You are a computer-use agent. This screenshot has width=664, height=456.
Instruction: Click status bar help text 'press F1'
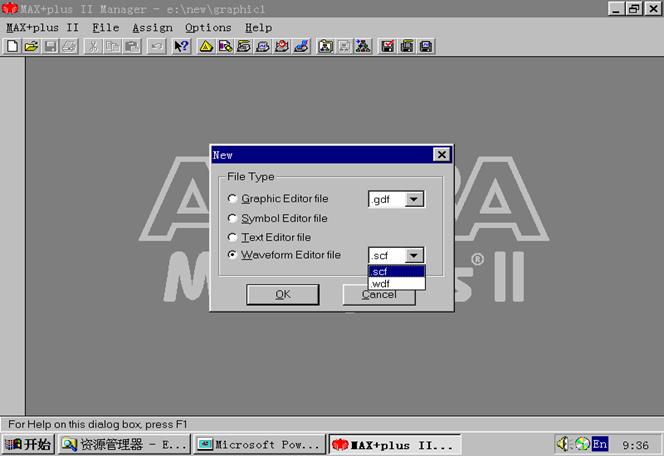(x=166, y=424)
